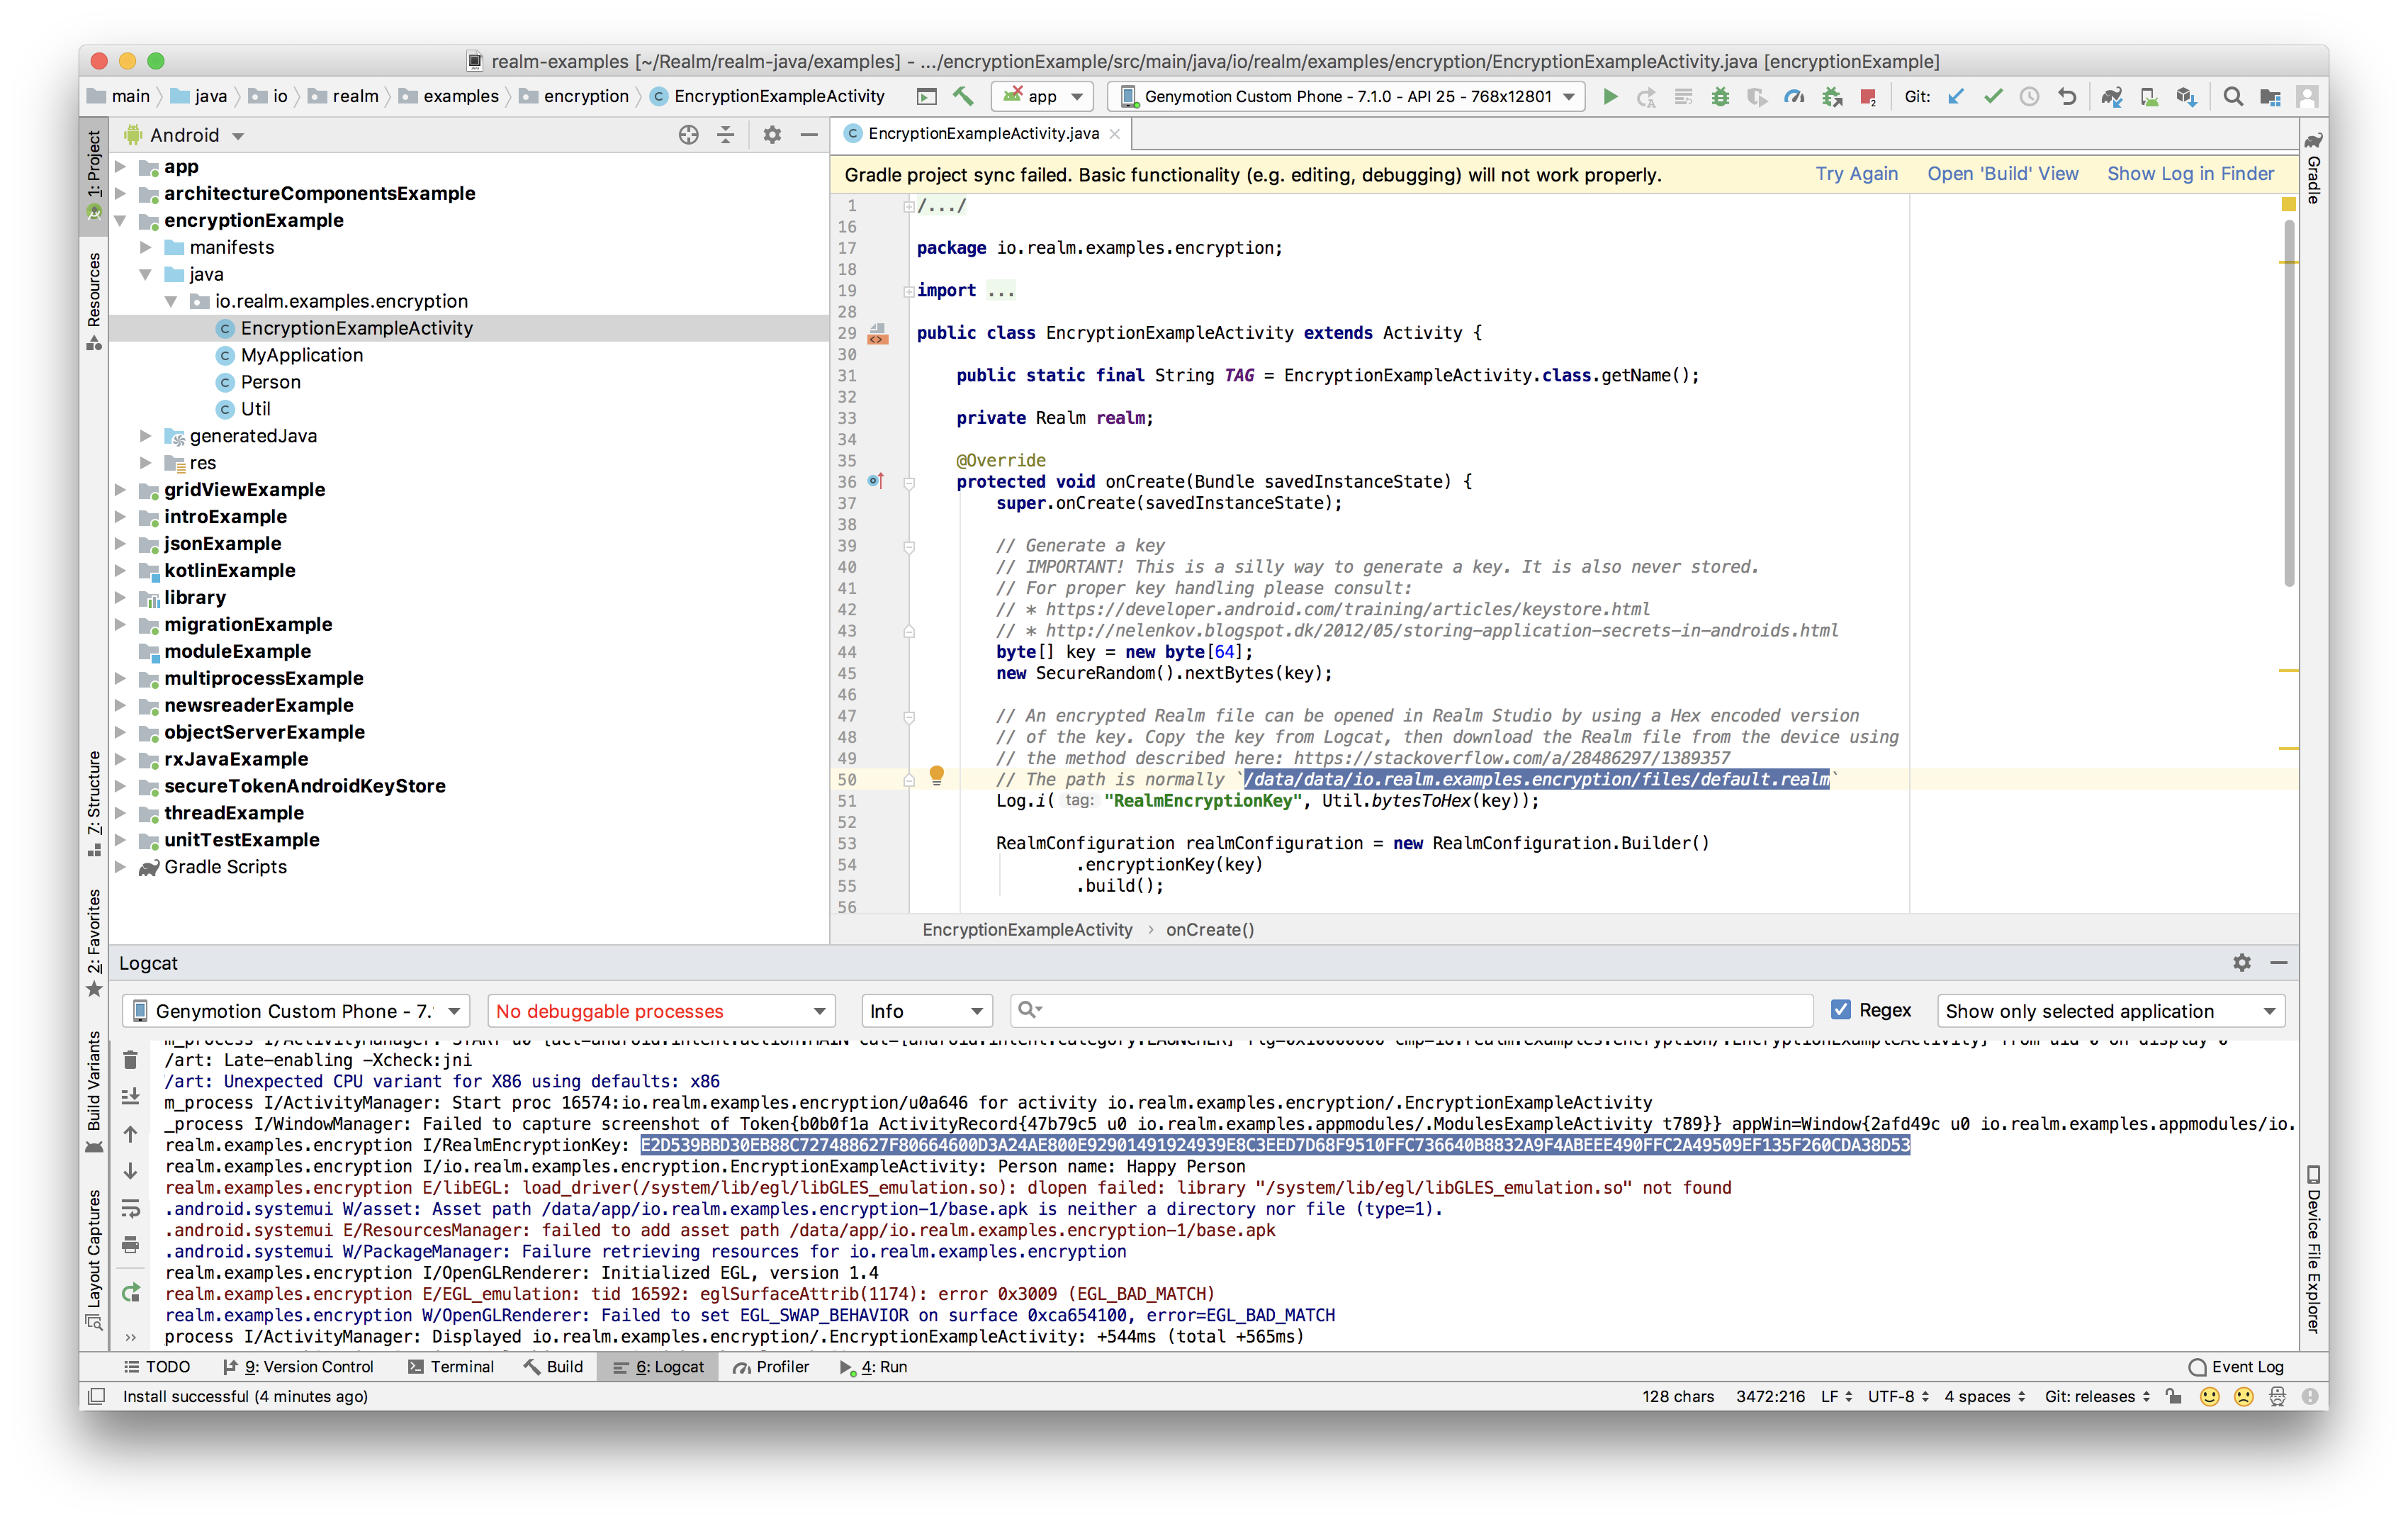The height and width of the screenshot is (1524, 2408).
Task: Open the Profiler tool tab
Action: [x=770, y=1367]
